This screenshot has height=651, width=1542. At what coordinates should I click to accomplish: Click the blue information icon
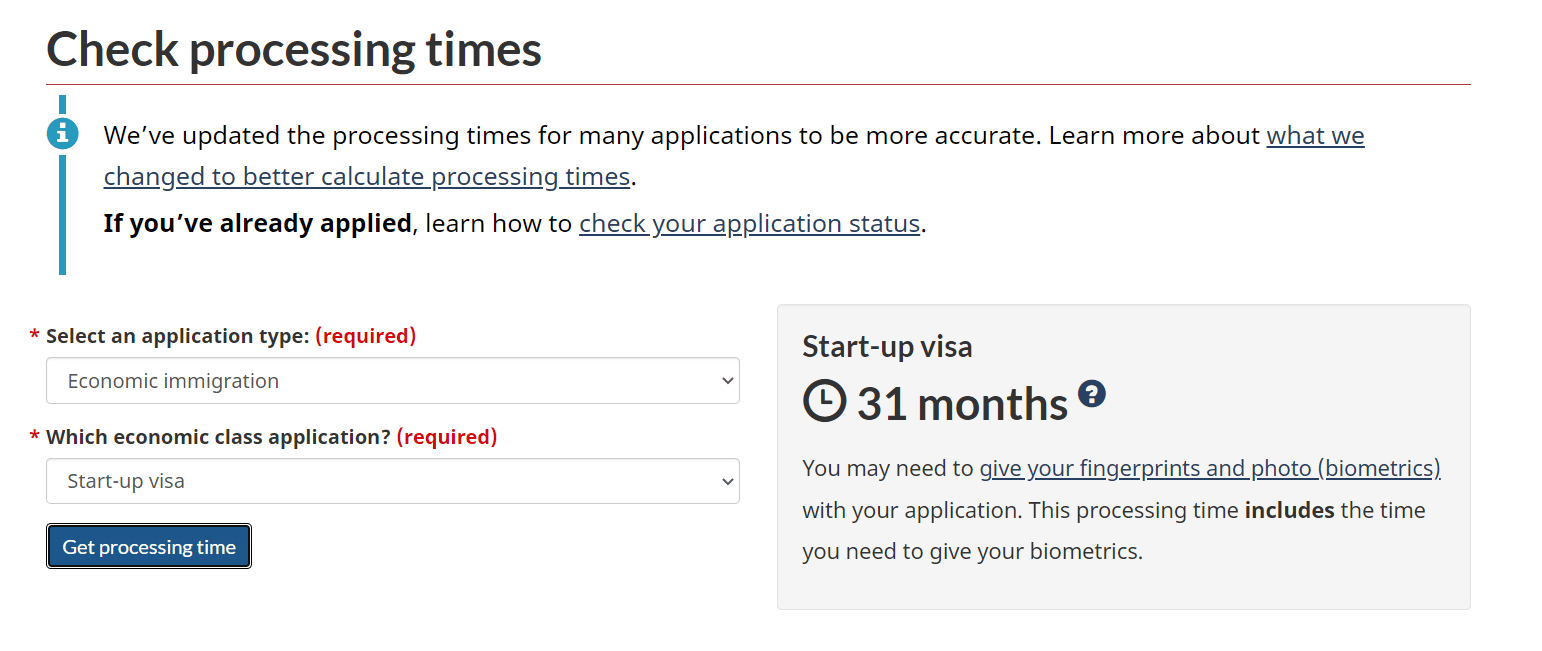point(62,133)
